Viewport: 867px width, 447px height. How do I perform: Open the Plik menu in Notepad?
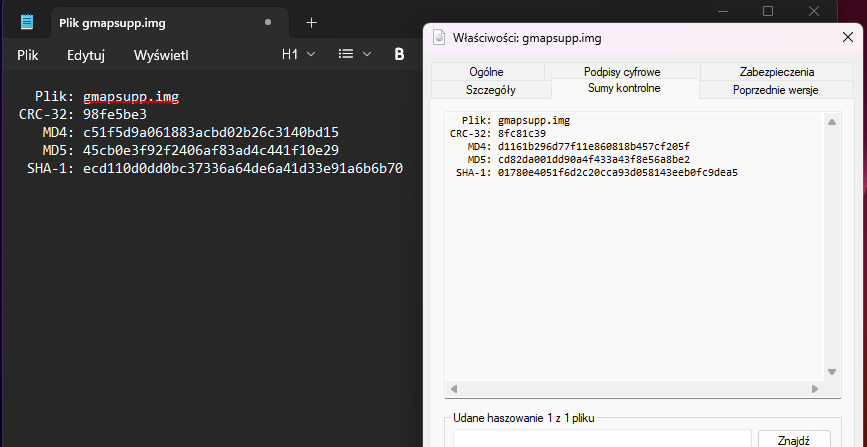point(28,55)
